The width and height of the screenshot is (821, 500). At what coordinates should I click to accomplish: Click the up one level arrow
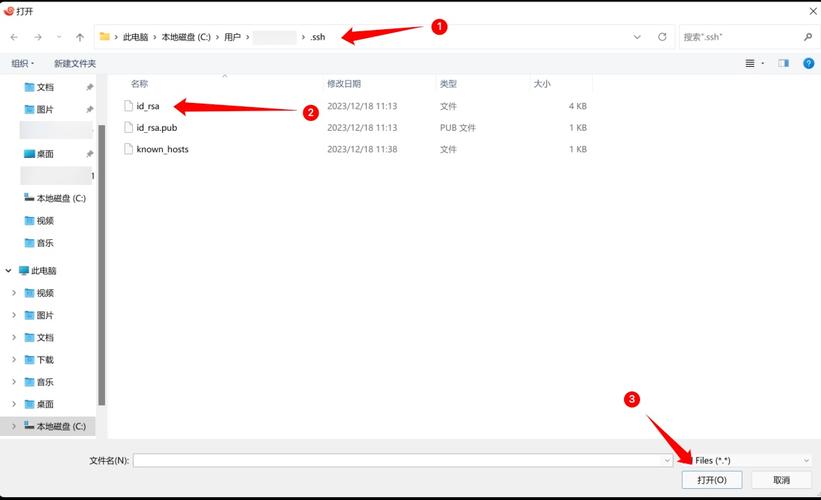tap(80, 37)
